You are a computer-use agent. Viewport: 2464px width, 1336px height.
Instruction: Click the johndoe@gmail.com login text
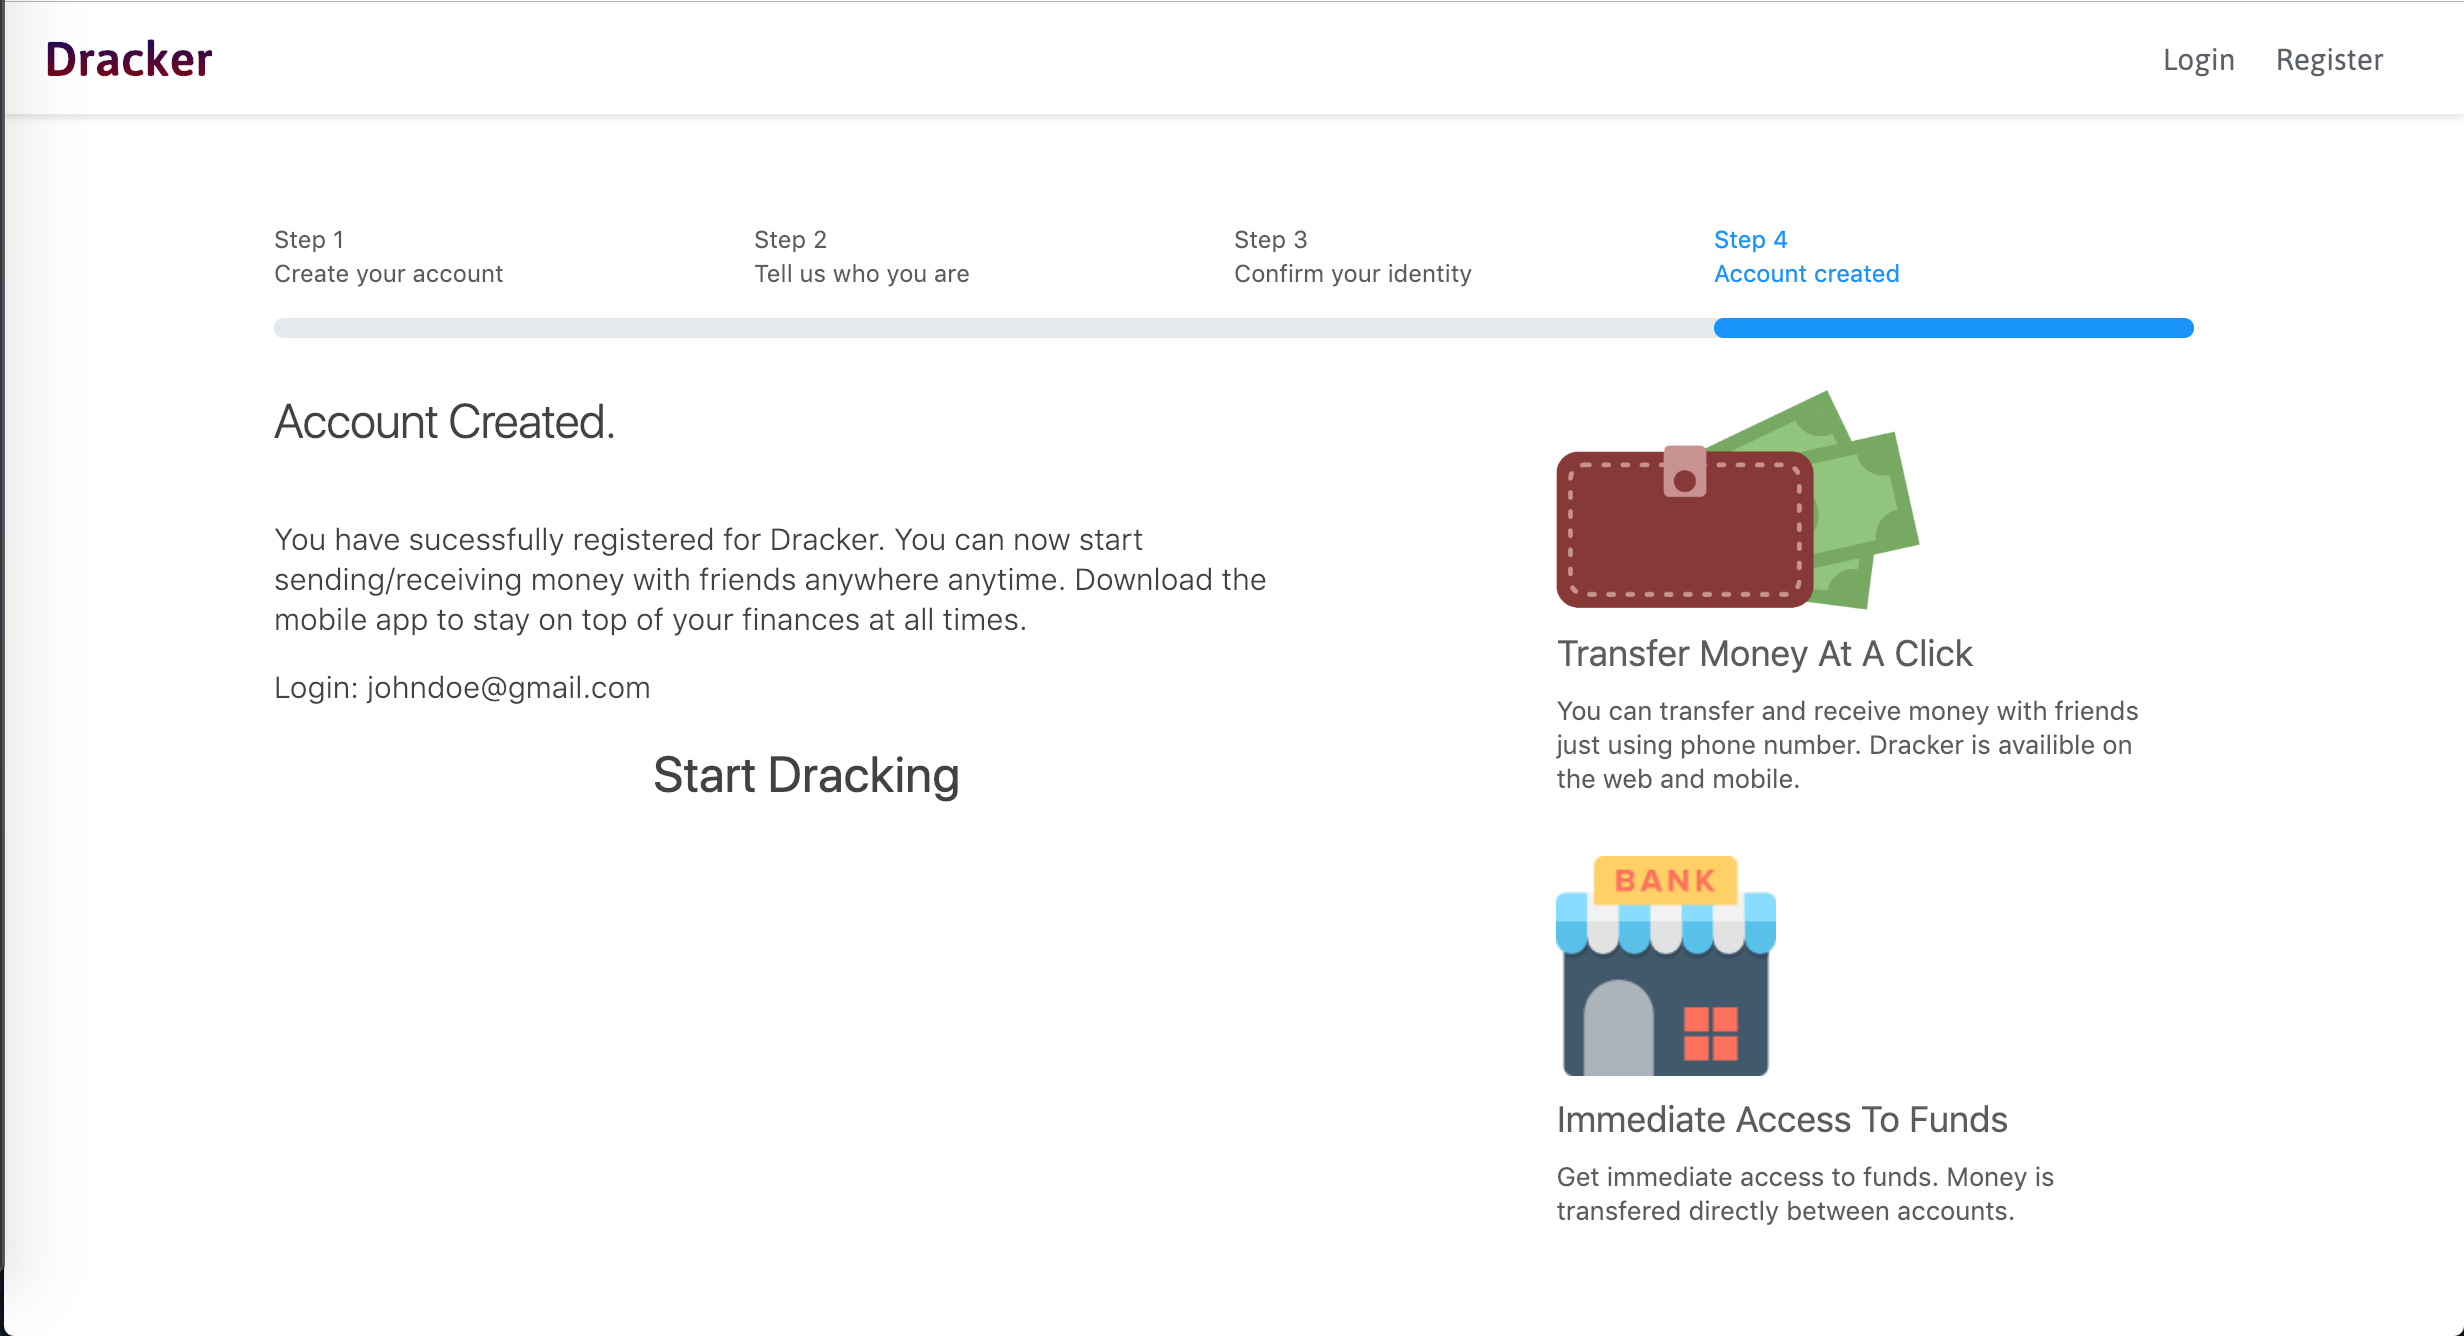(x=508, y=688)
